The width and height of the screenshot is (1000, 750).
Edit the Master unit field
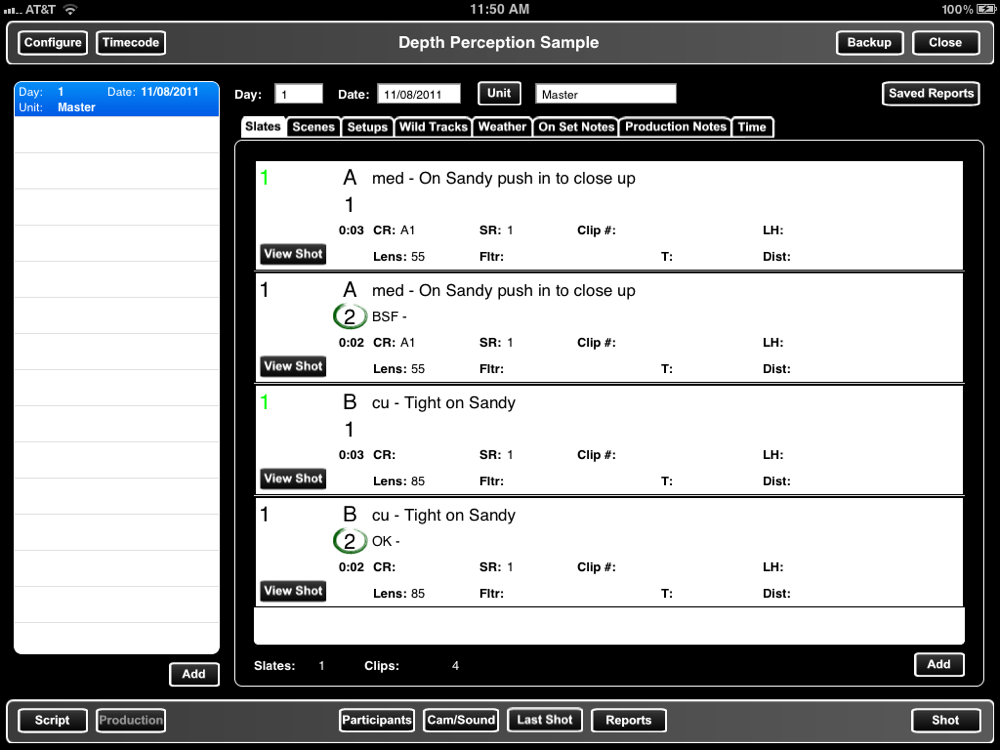pyautogui.click(x=606, y=94)
